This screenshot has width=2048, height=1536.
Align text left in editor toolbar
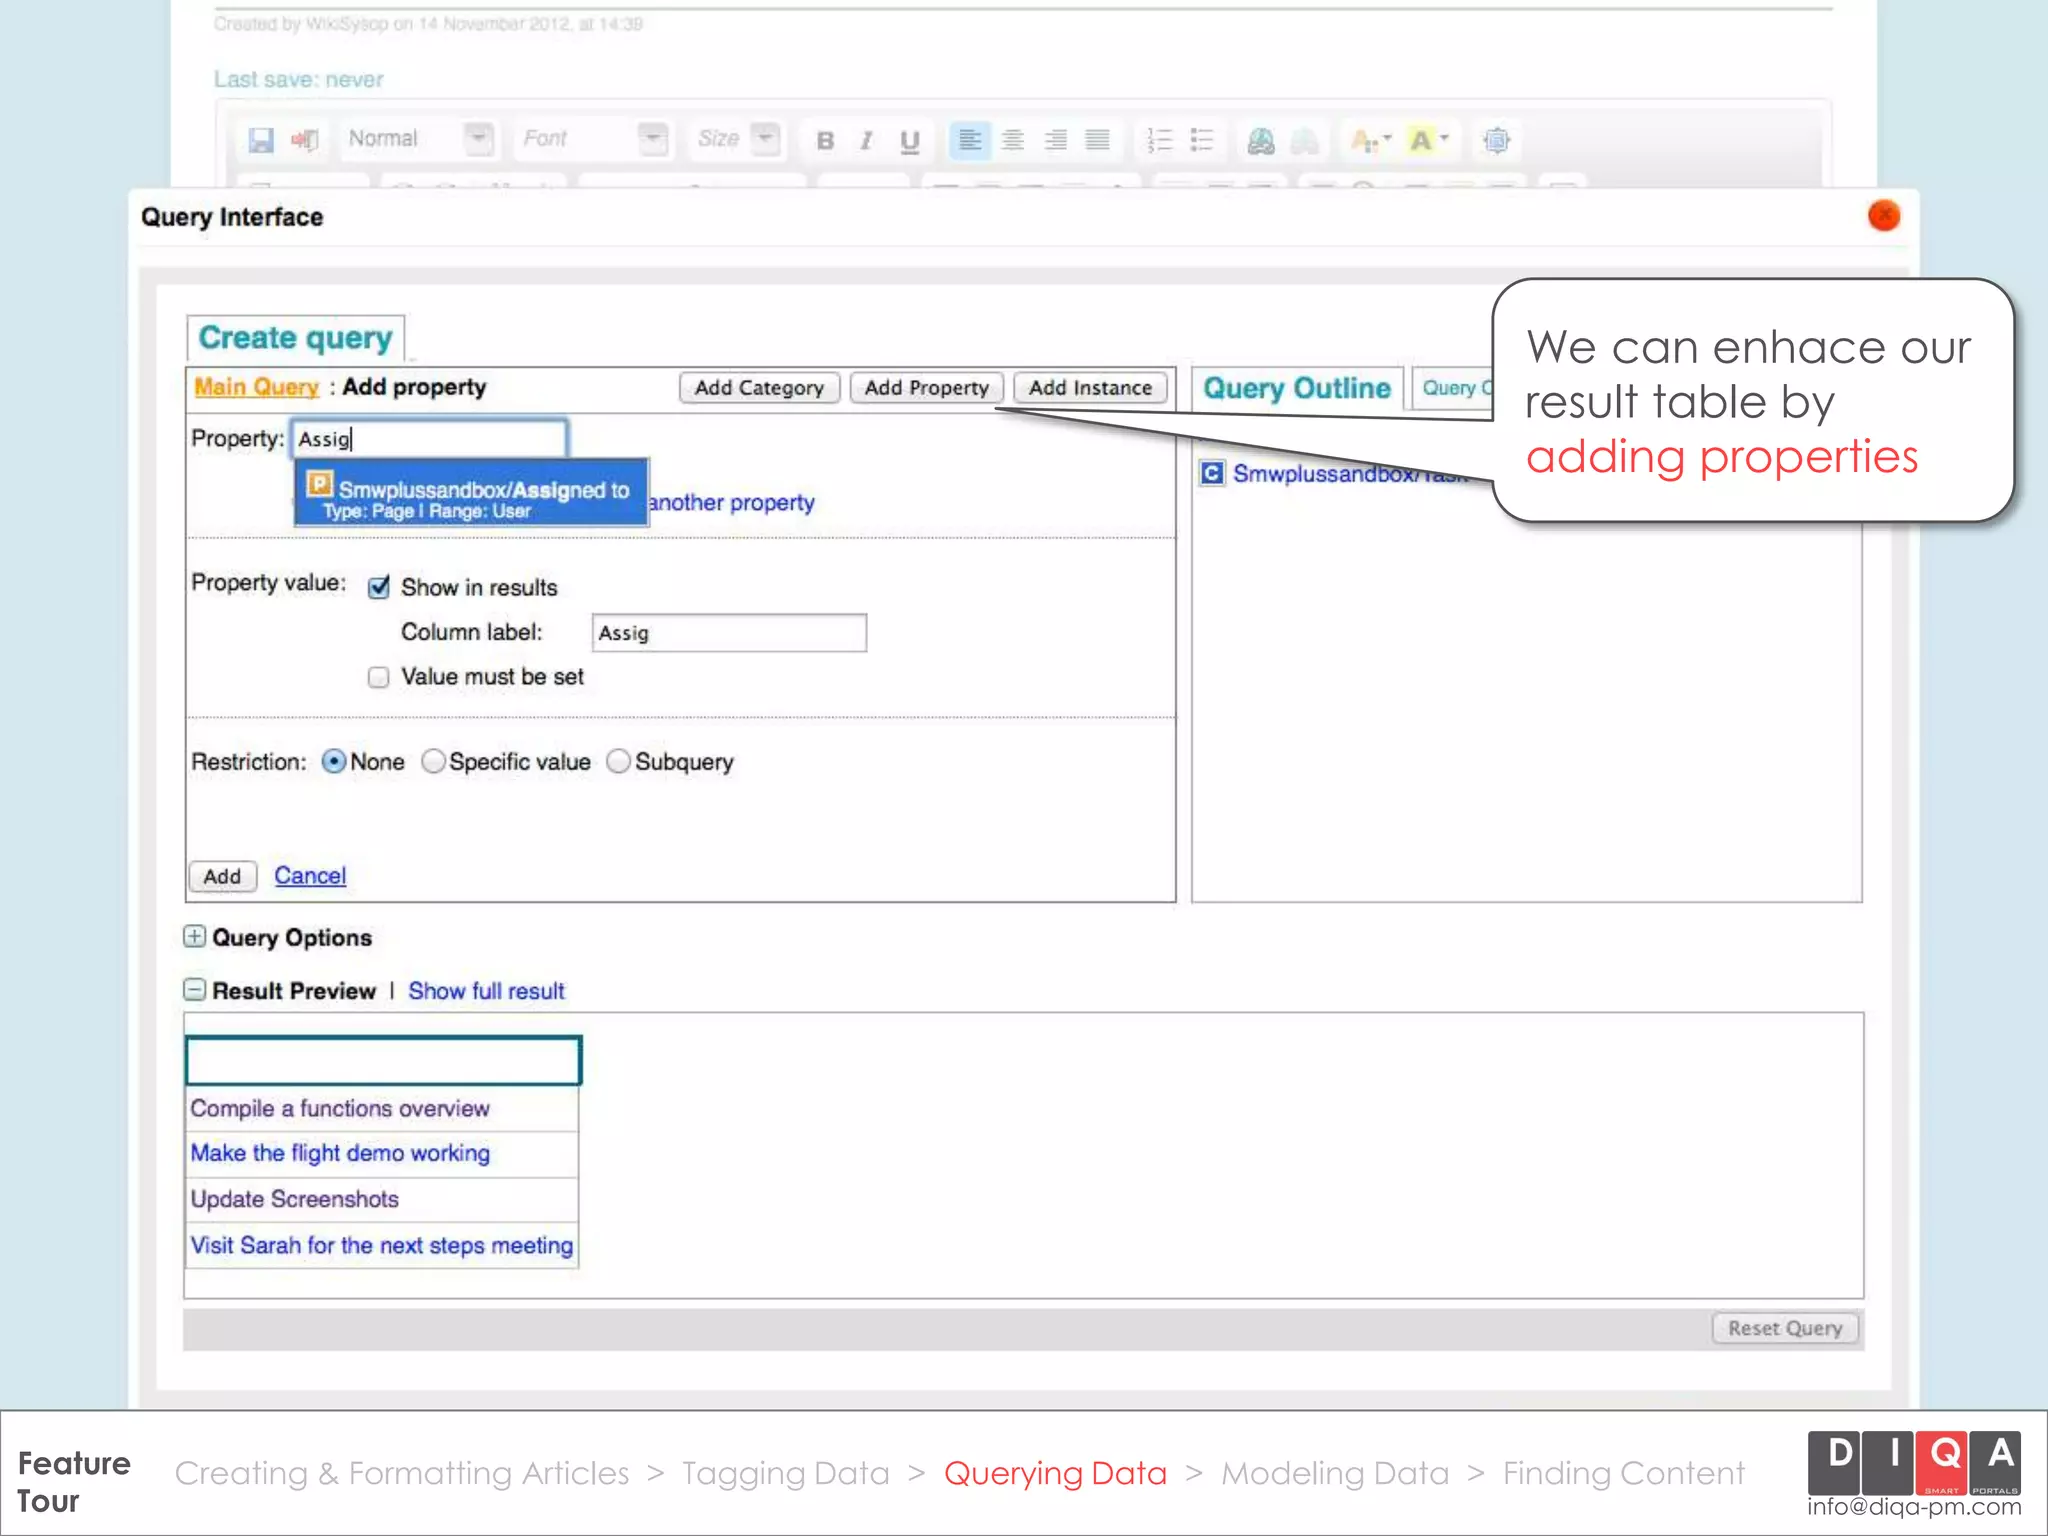(x=969, y=140)
